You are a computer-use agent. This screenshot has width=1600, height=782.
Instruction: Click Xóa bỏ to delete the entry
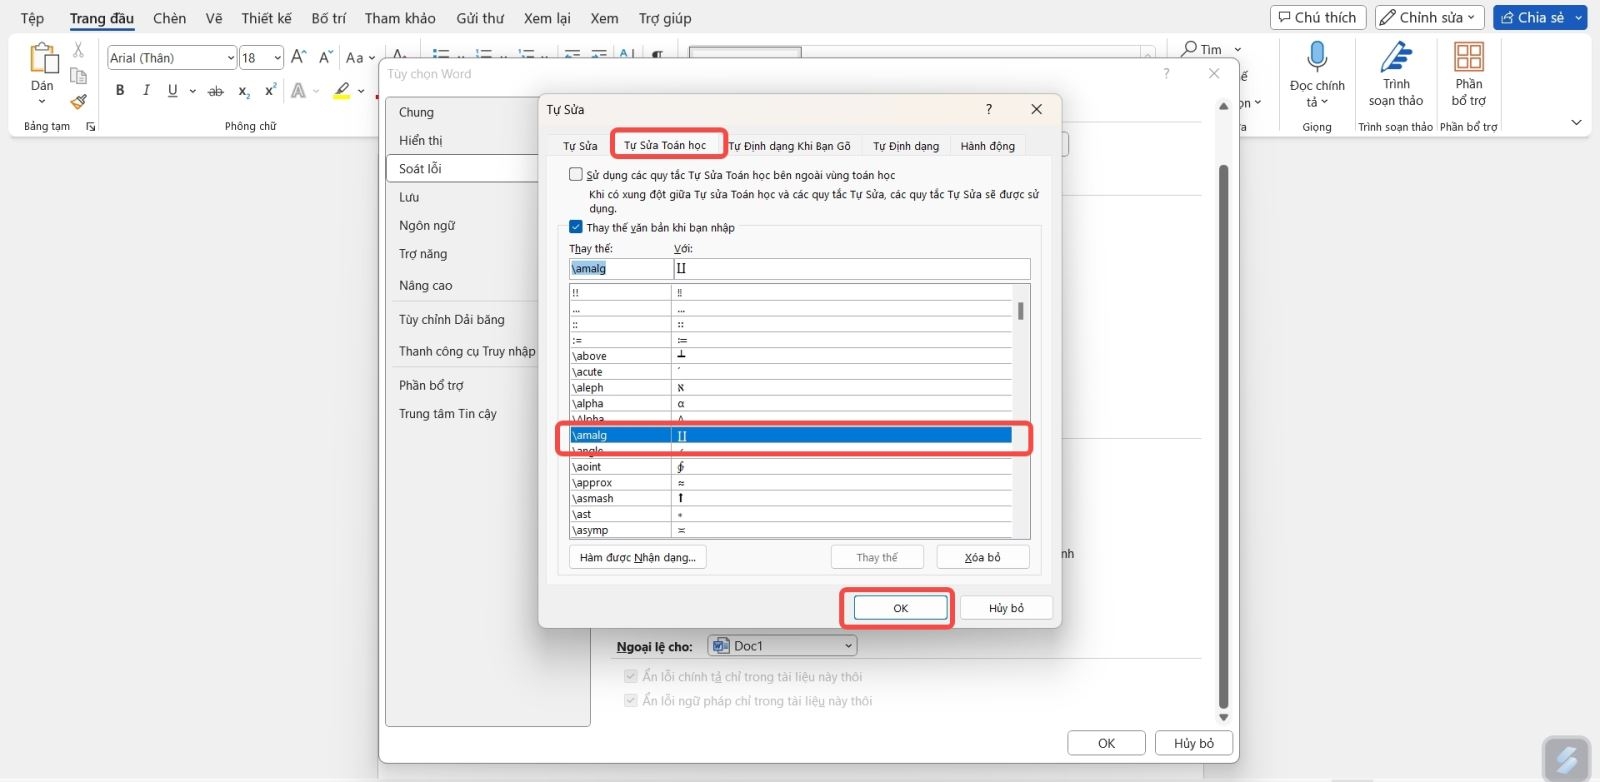(x=983, y=557)
